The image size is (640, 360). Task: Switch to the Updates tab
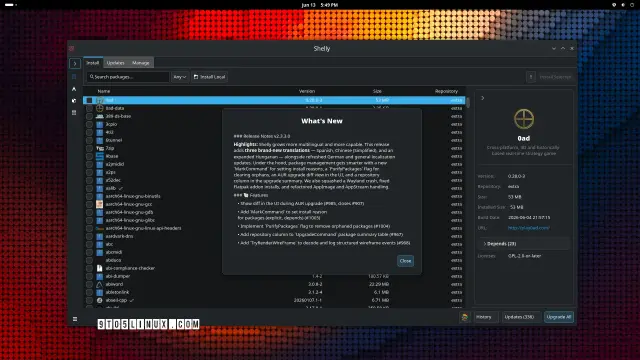(x=115, y=63)
